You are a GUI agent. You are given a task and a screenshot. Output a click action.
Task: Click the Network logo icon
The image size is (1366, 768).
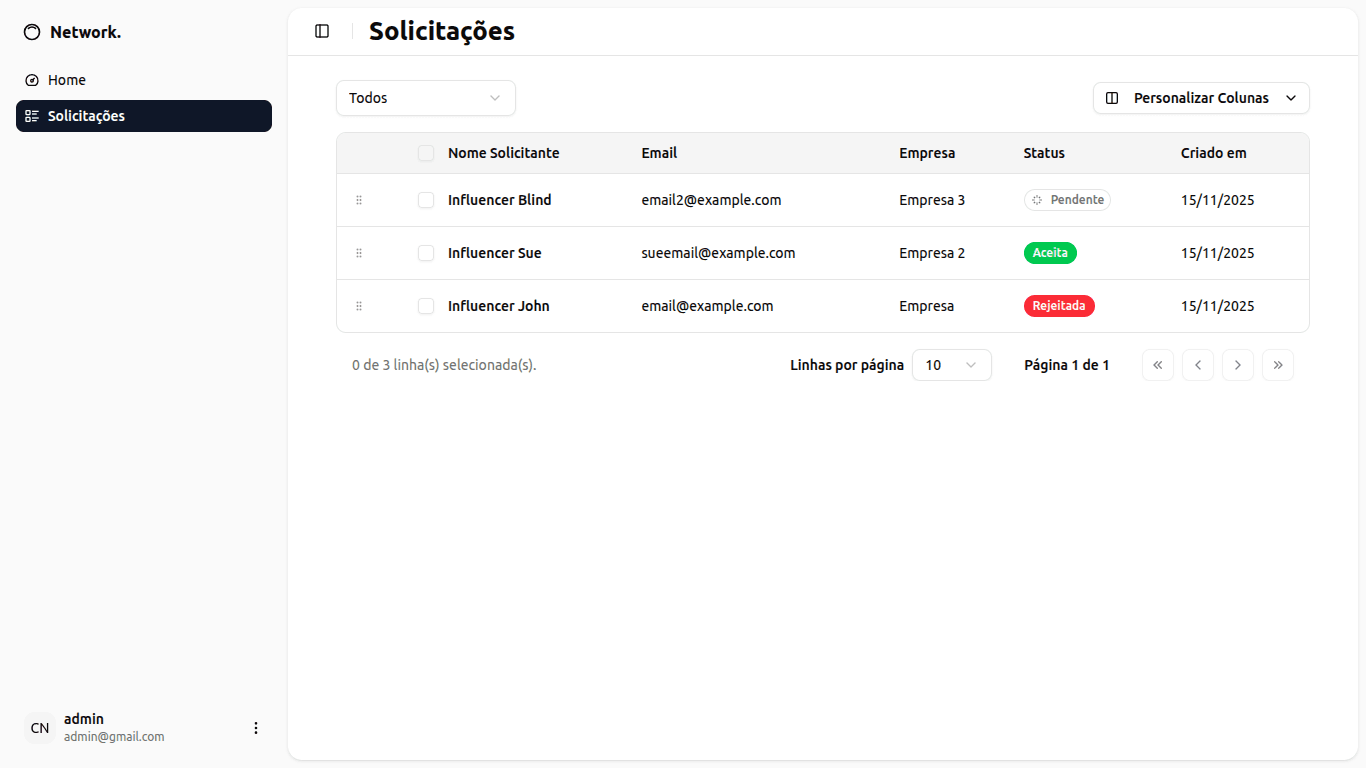[31, 31]
